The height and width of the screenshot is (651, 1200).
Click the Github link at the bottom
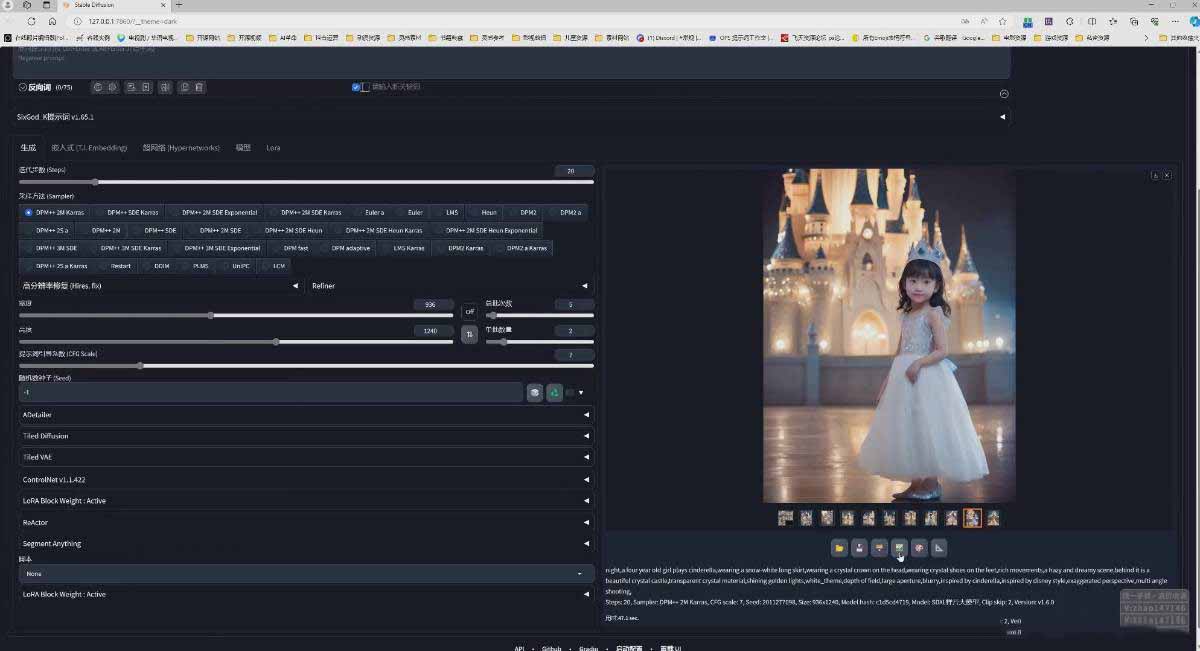tap(551, 648)
